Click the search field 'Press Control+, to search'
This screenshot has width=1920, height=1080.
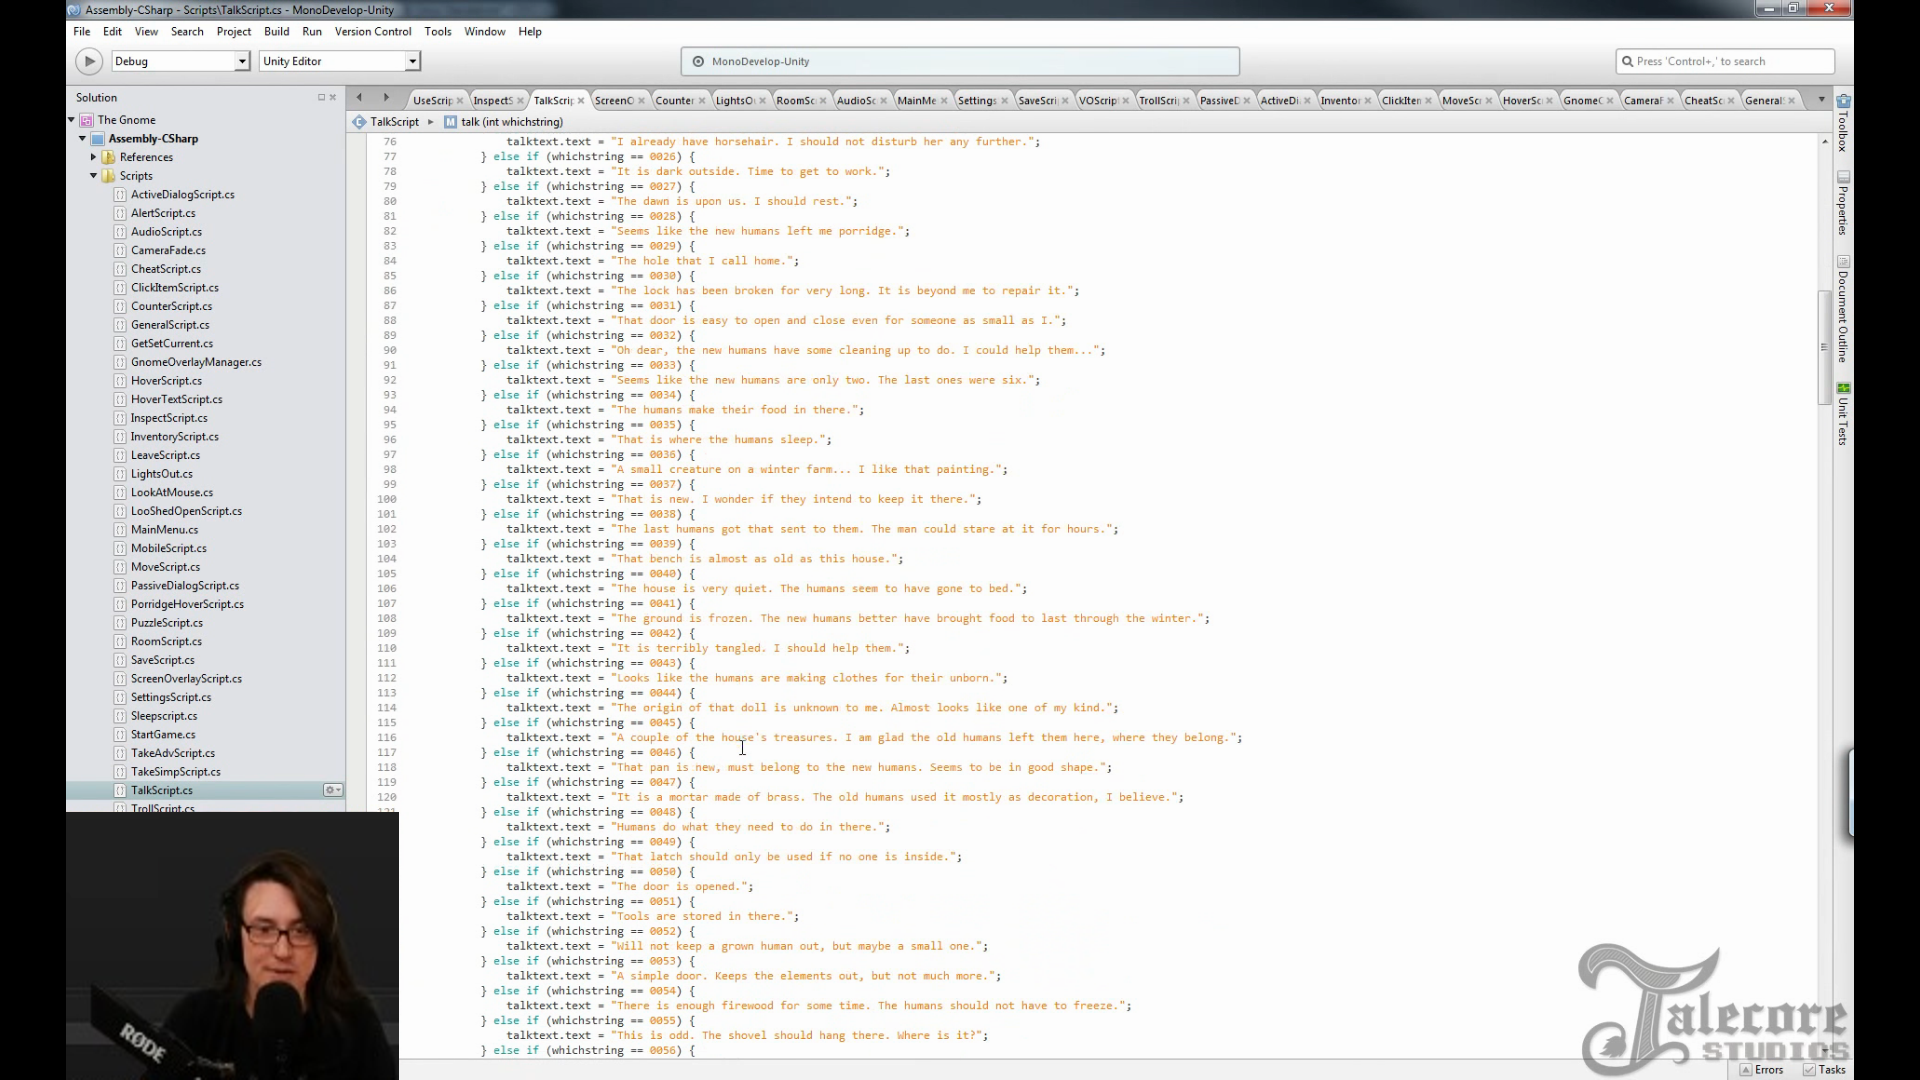(1725, 61)
